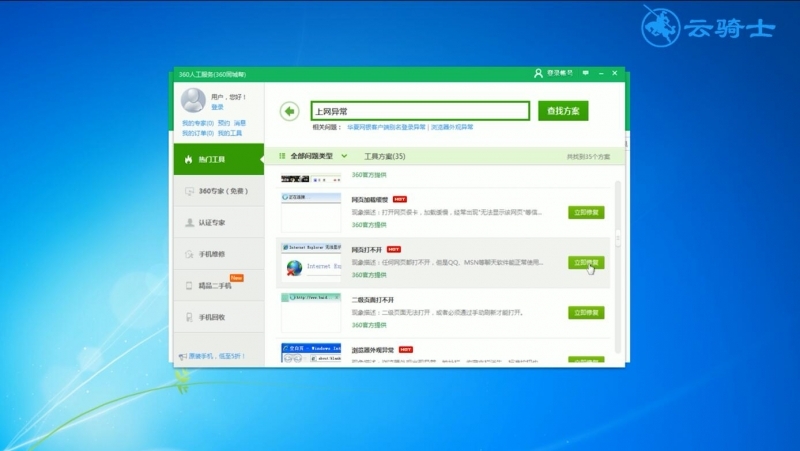Click the 浏览器外观异常 thumbnail image
The image size is (800, 451).
click(311, 353)
